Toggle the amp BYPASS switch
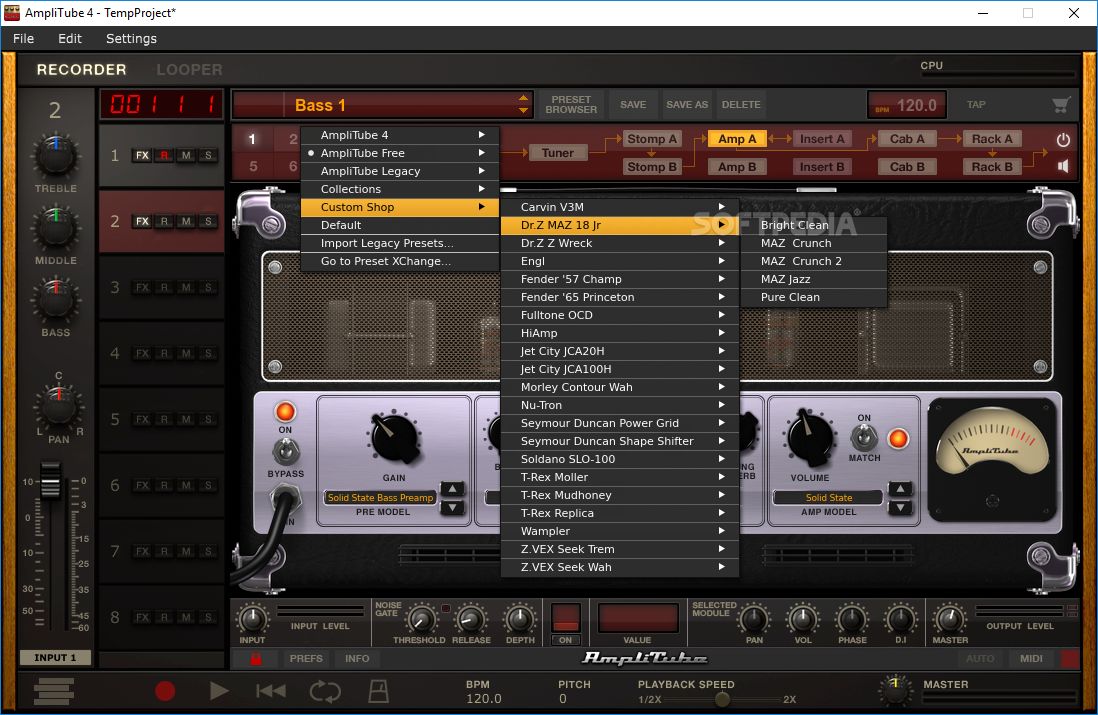Screen dimensions: 1098x715 click(x=286, y=451)
